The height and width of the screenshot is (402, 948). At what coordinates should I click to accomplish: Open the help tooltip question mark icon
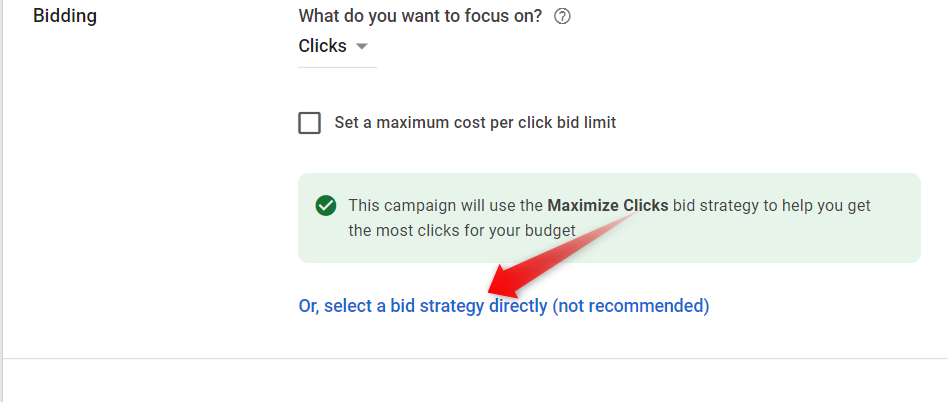click(x=562, y=16)
